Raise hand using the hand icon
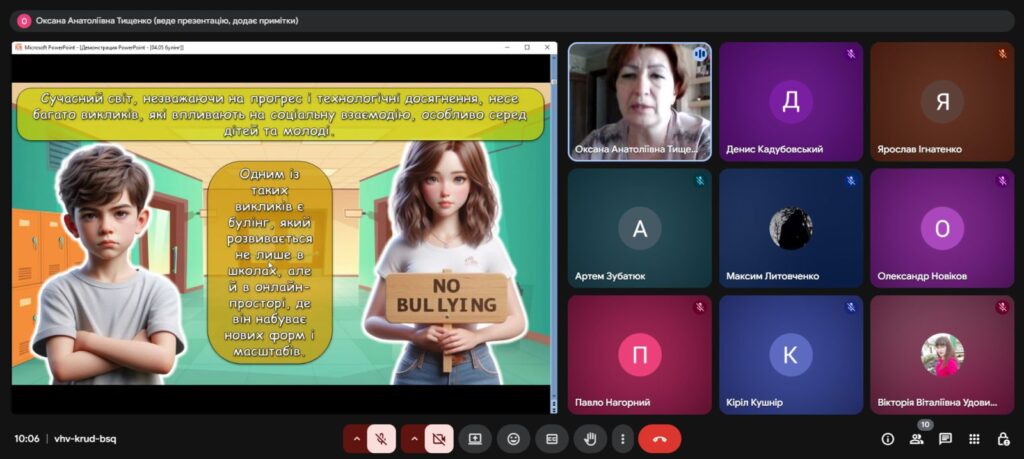The width and height of the screenshot is (1024, 459). tap(590, 439)
